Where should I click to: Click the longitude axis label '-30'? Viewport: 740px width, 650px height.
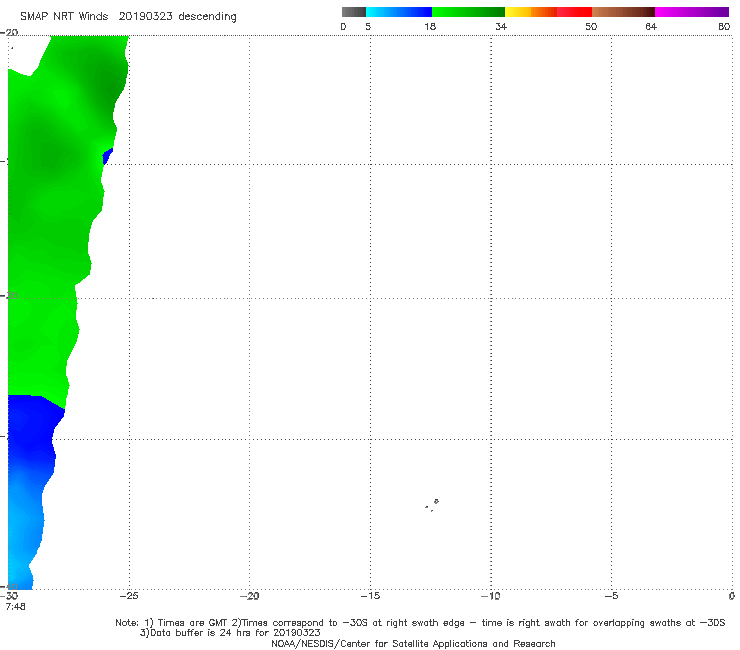pyautogui.click(x=9, y=596)
